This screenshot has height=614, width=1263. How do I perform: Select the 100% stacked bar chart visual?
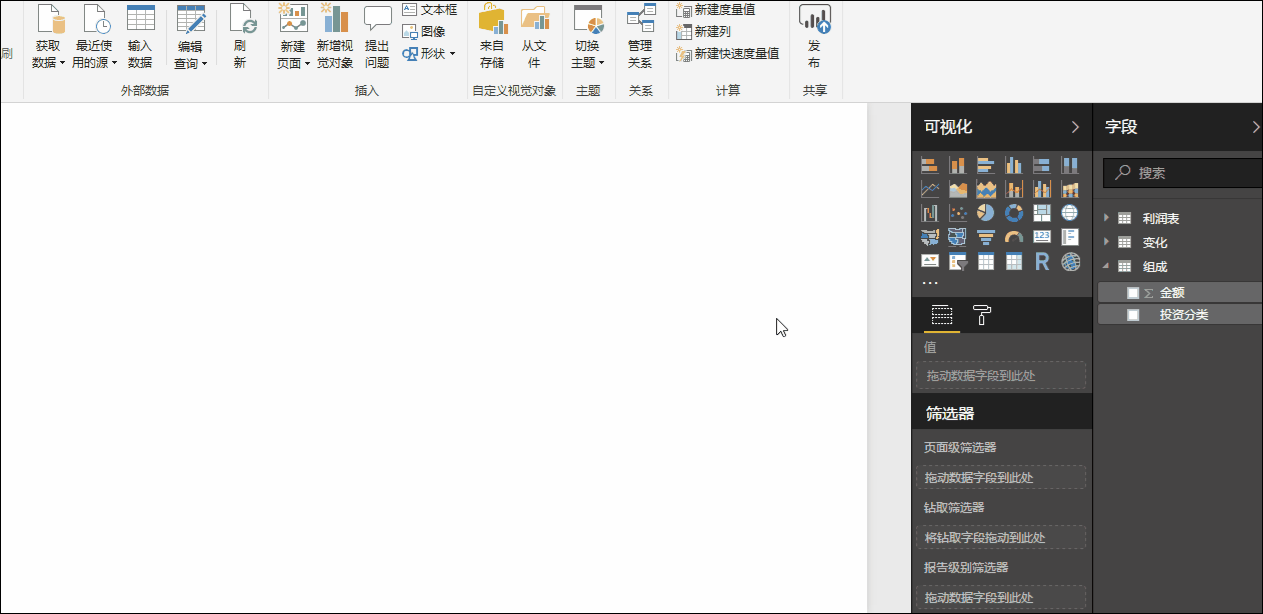pos(1042,165)
